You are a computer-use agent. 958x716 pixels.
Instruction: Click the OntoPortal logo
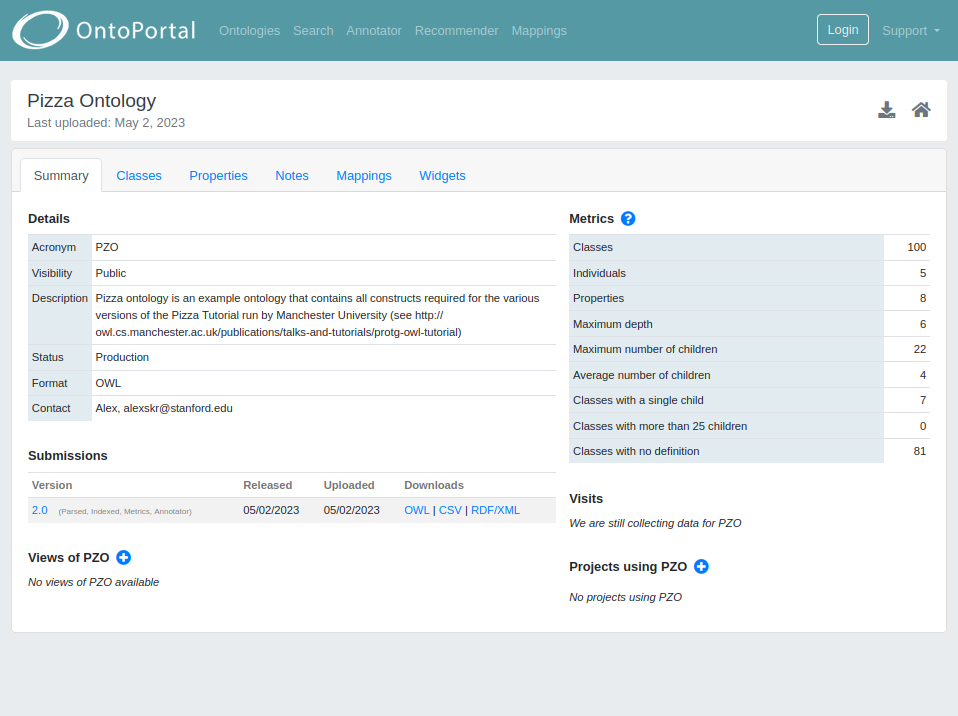point(104,30)
